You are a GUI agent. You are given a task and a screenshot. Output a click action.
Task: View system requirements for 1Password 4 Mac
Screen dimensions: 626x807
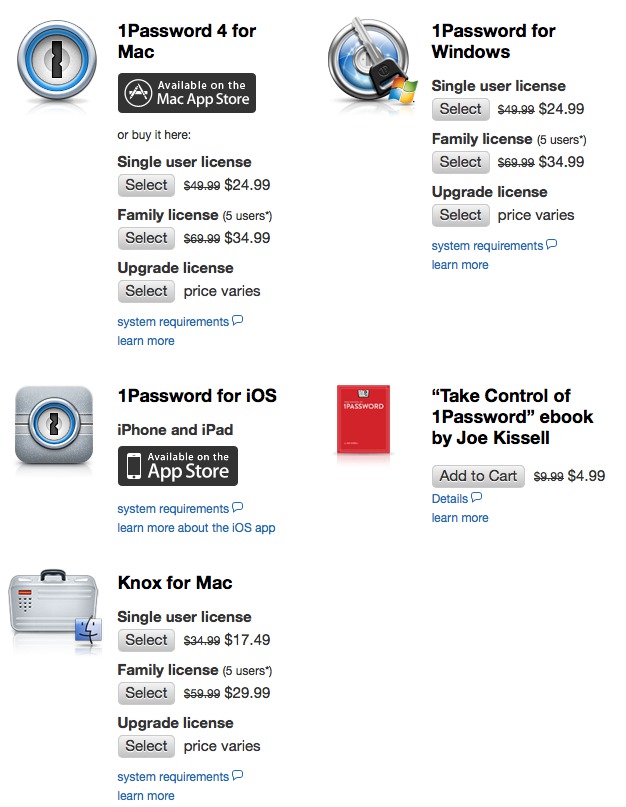pyautogui.click(x=173, y=322)
